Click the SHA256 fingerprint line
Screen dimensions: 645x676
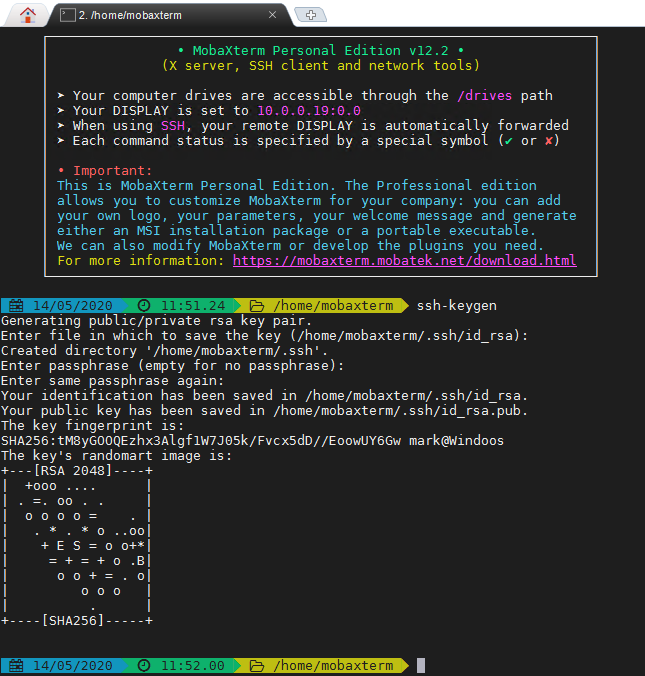pos(252,441)
